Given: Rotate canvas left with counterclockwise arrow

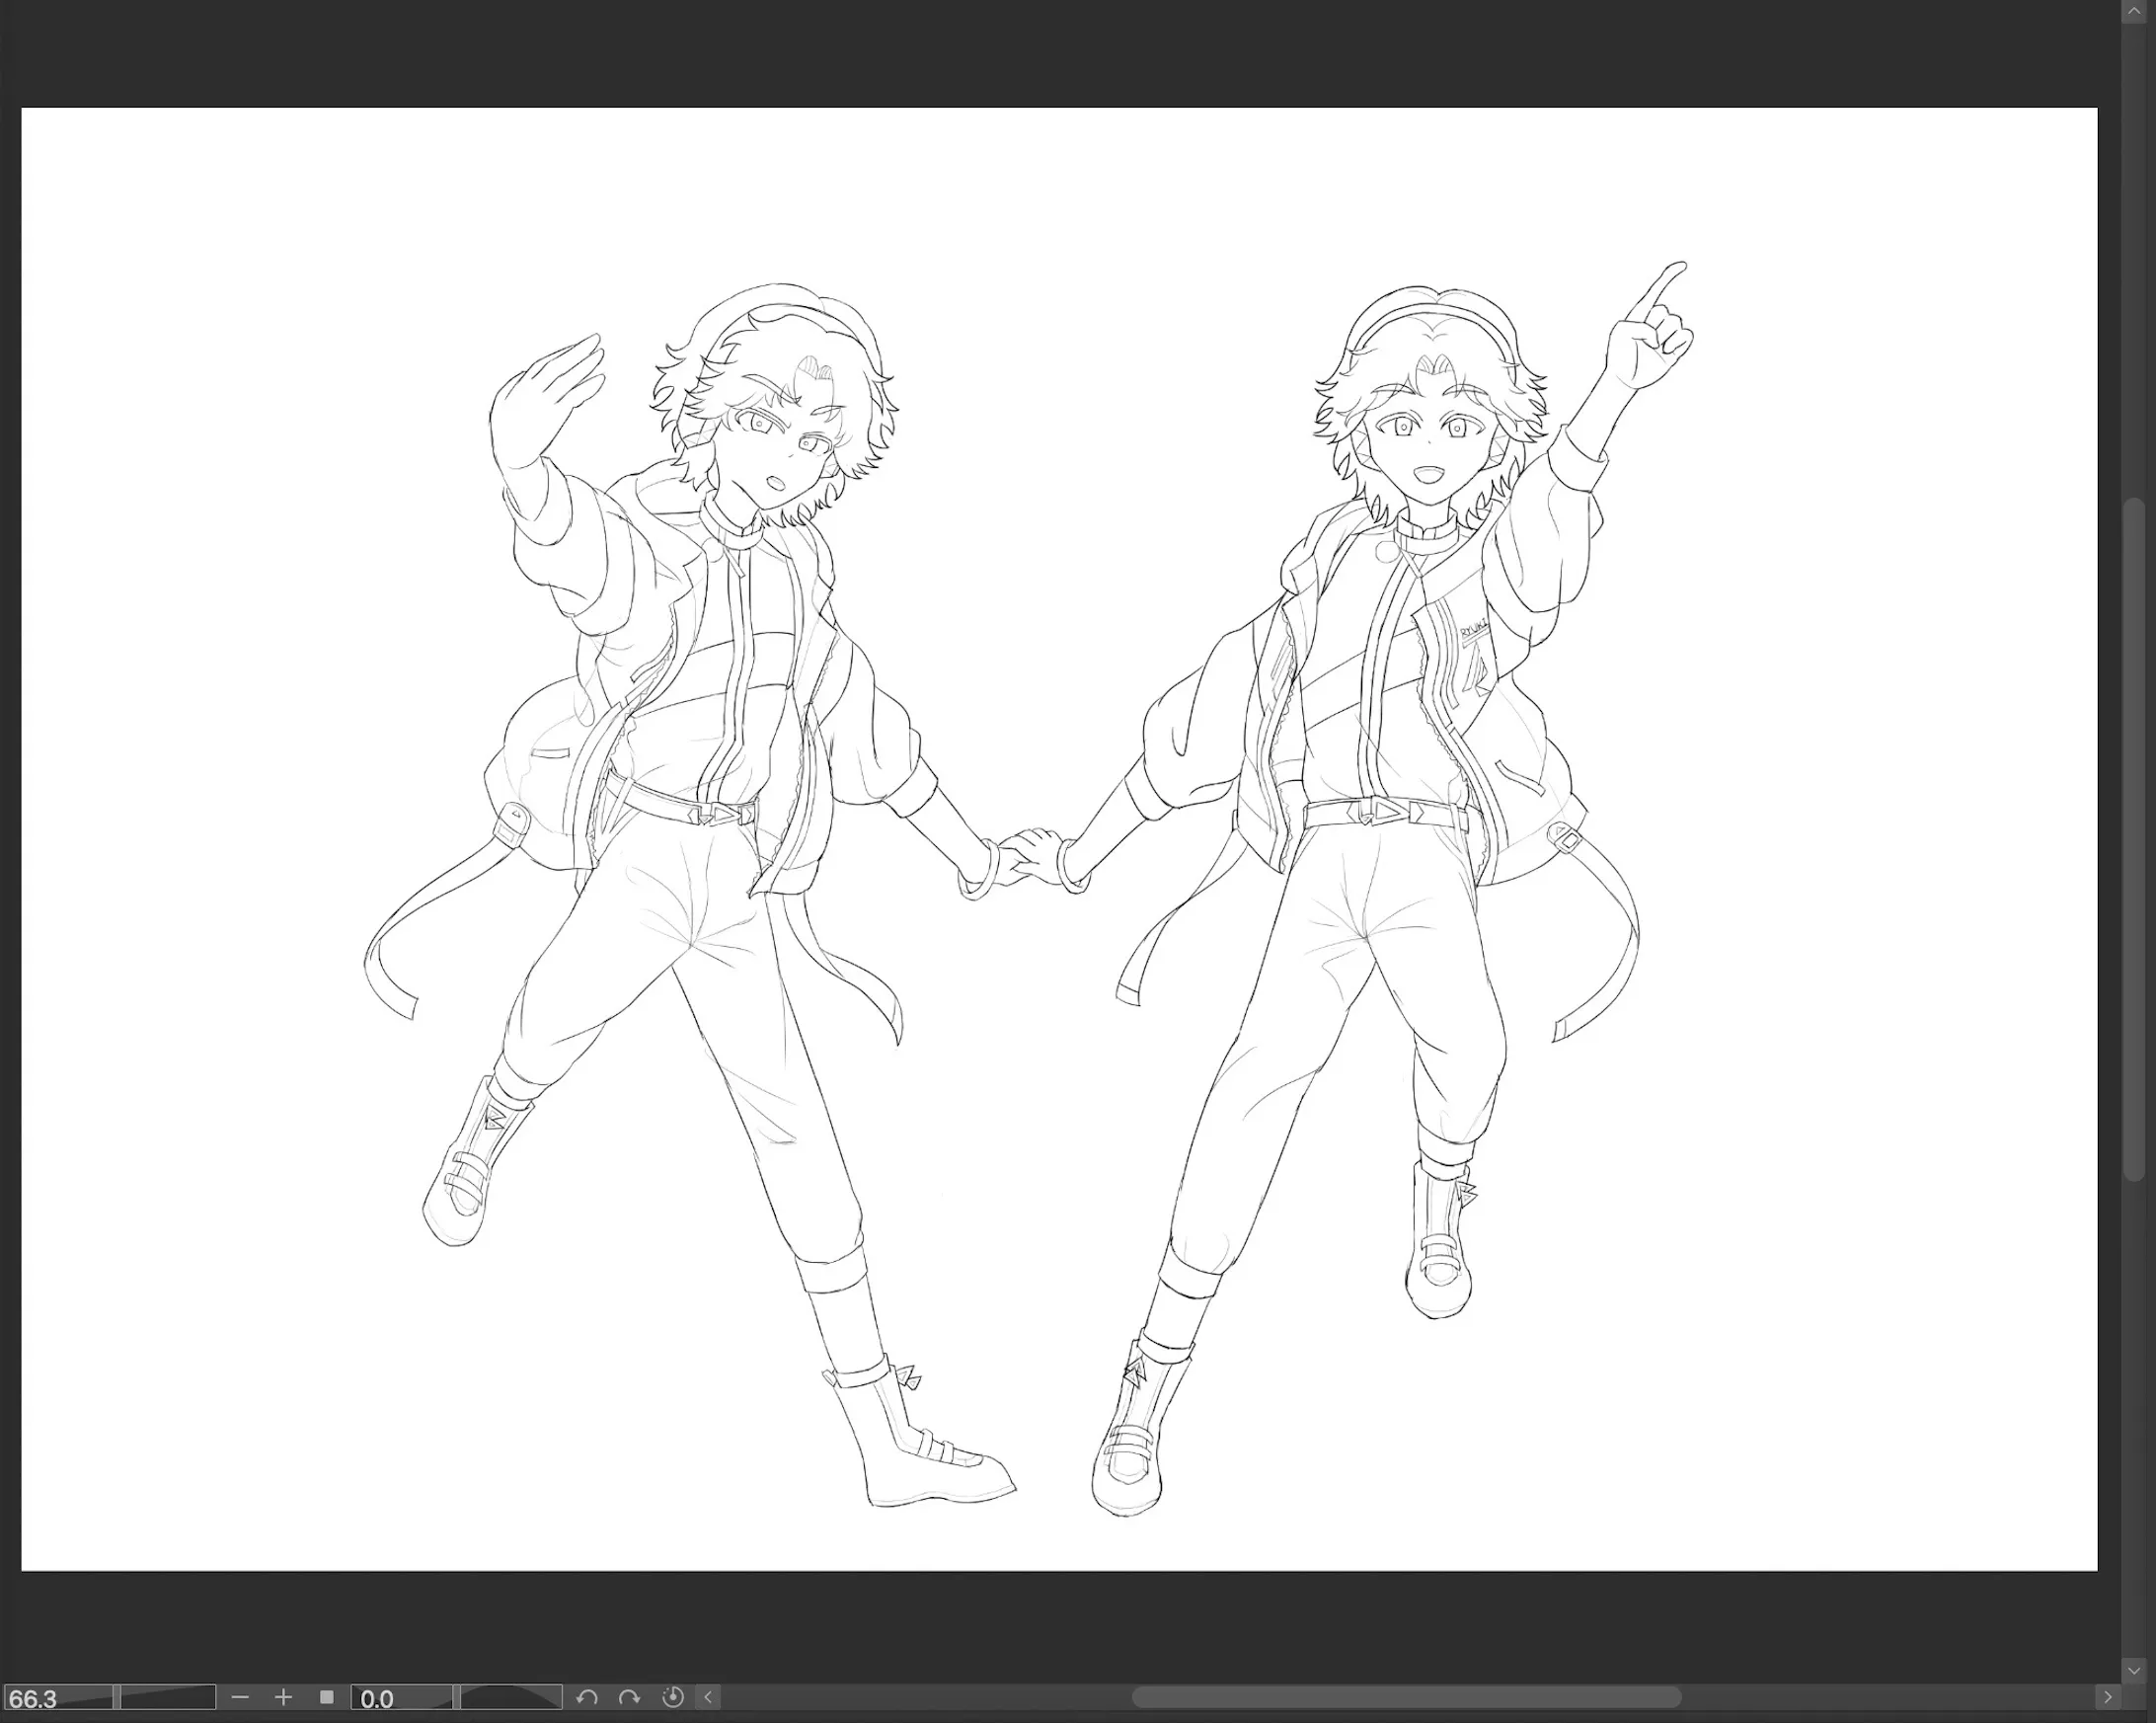Looking at the screenshot, I should 587,1697.
